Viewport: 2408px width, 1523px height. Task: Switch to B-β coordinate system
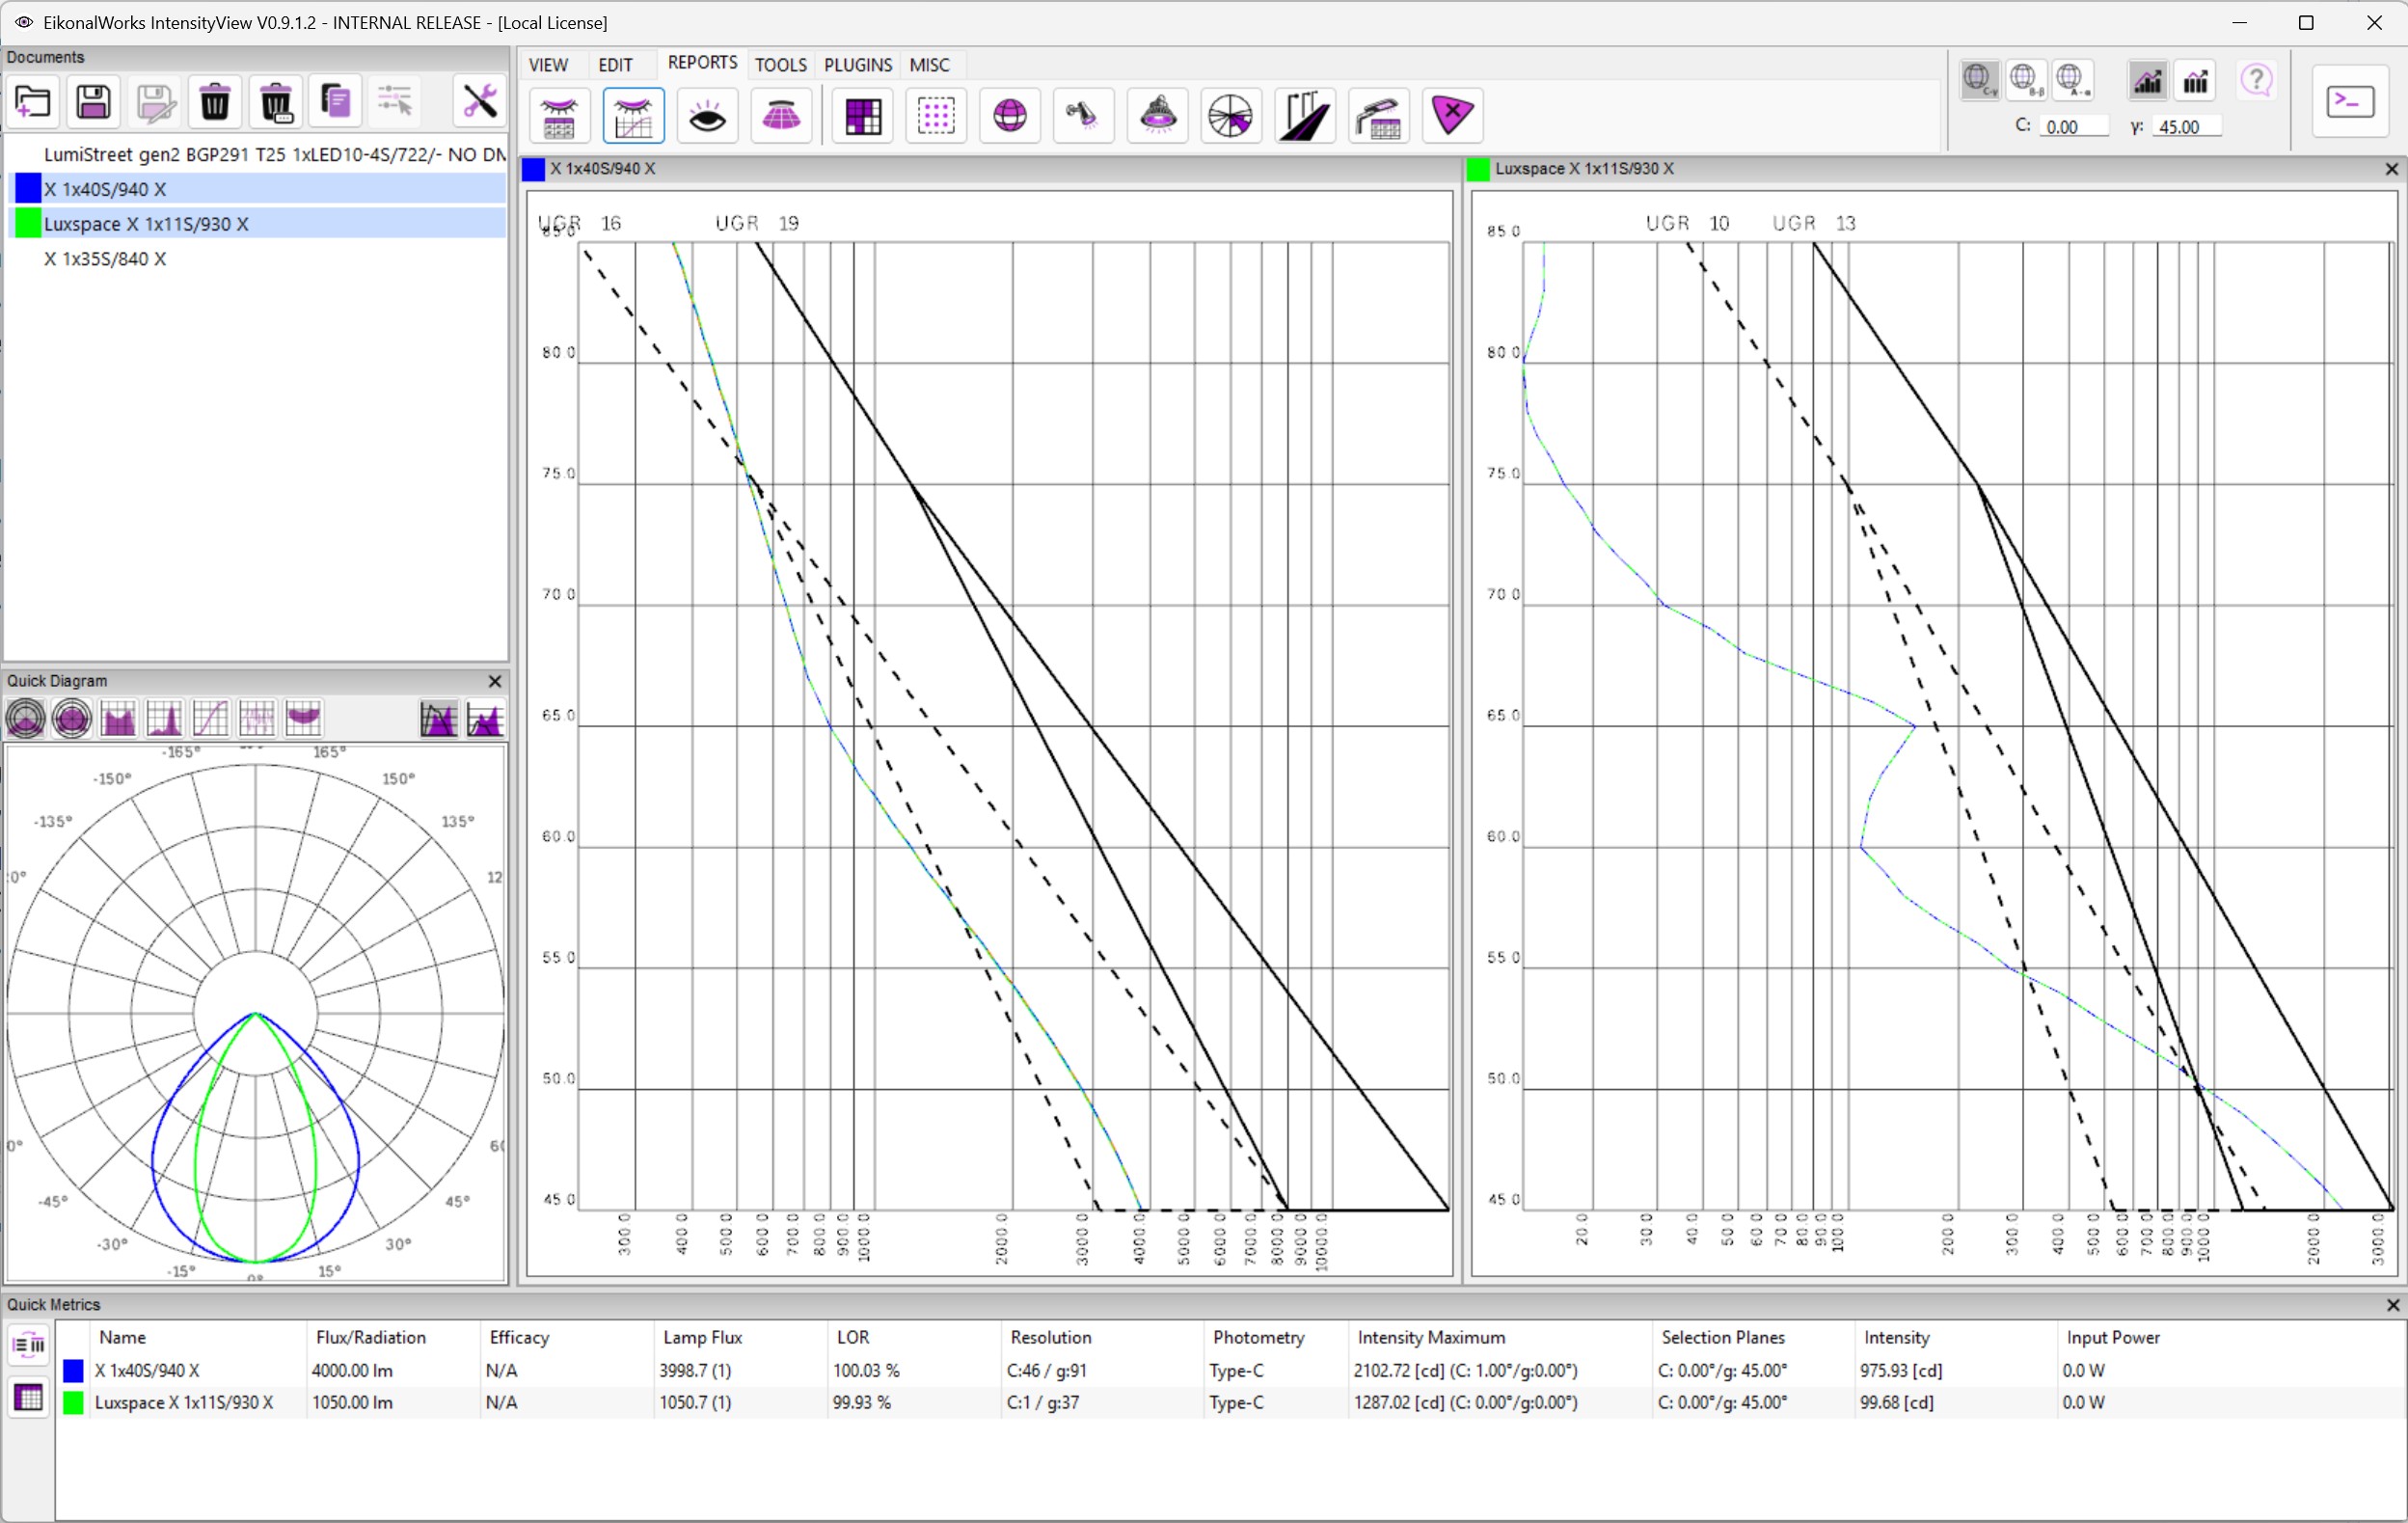(2025, 80)
